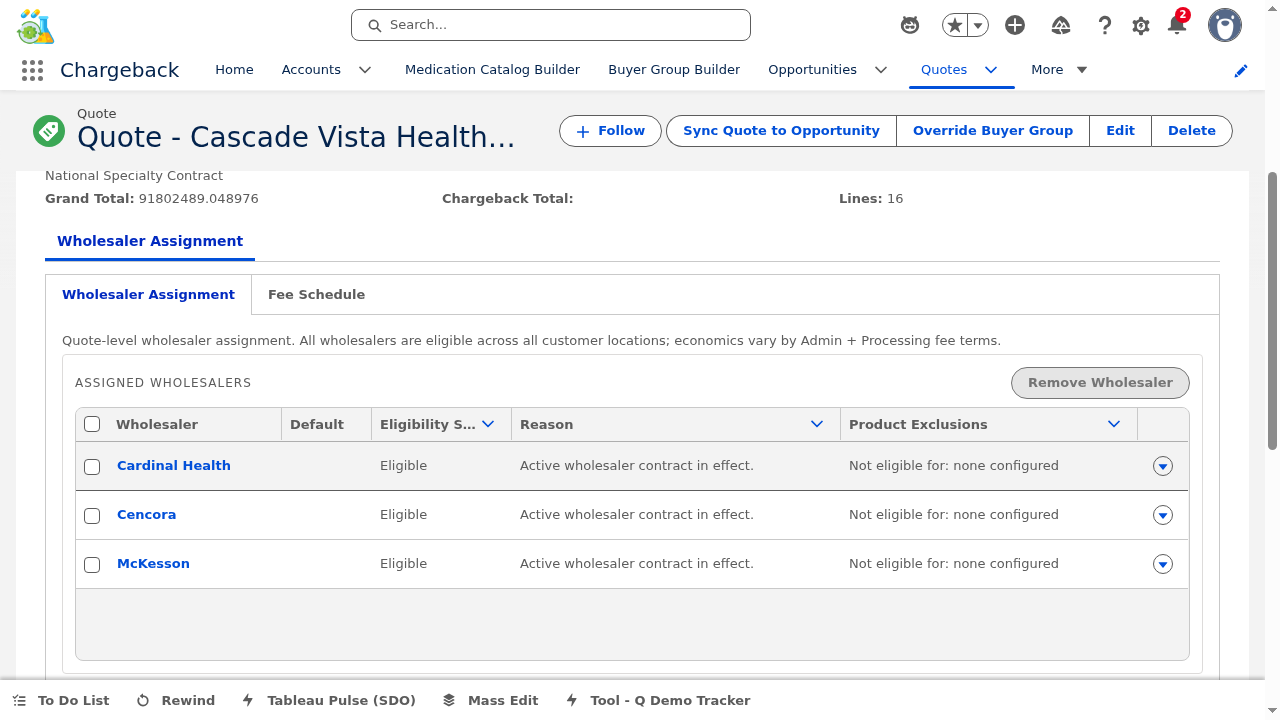The height and width of the screenshot is (720, 1280).
Task: Open the Favorites list dropdown arrow
Action: point(978,25)
